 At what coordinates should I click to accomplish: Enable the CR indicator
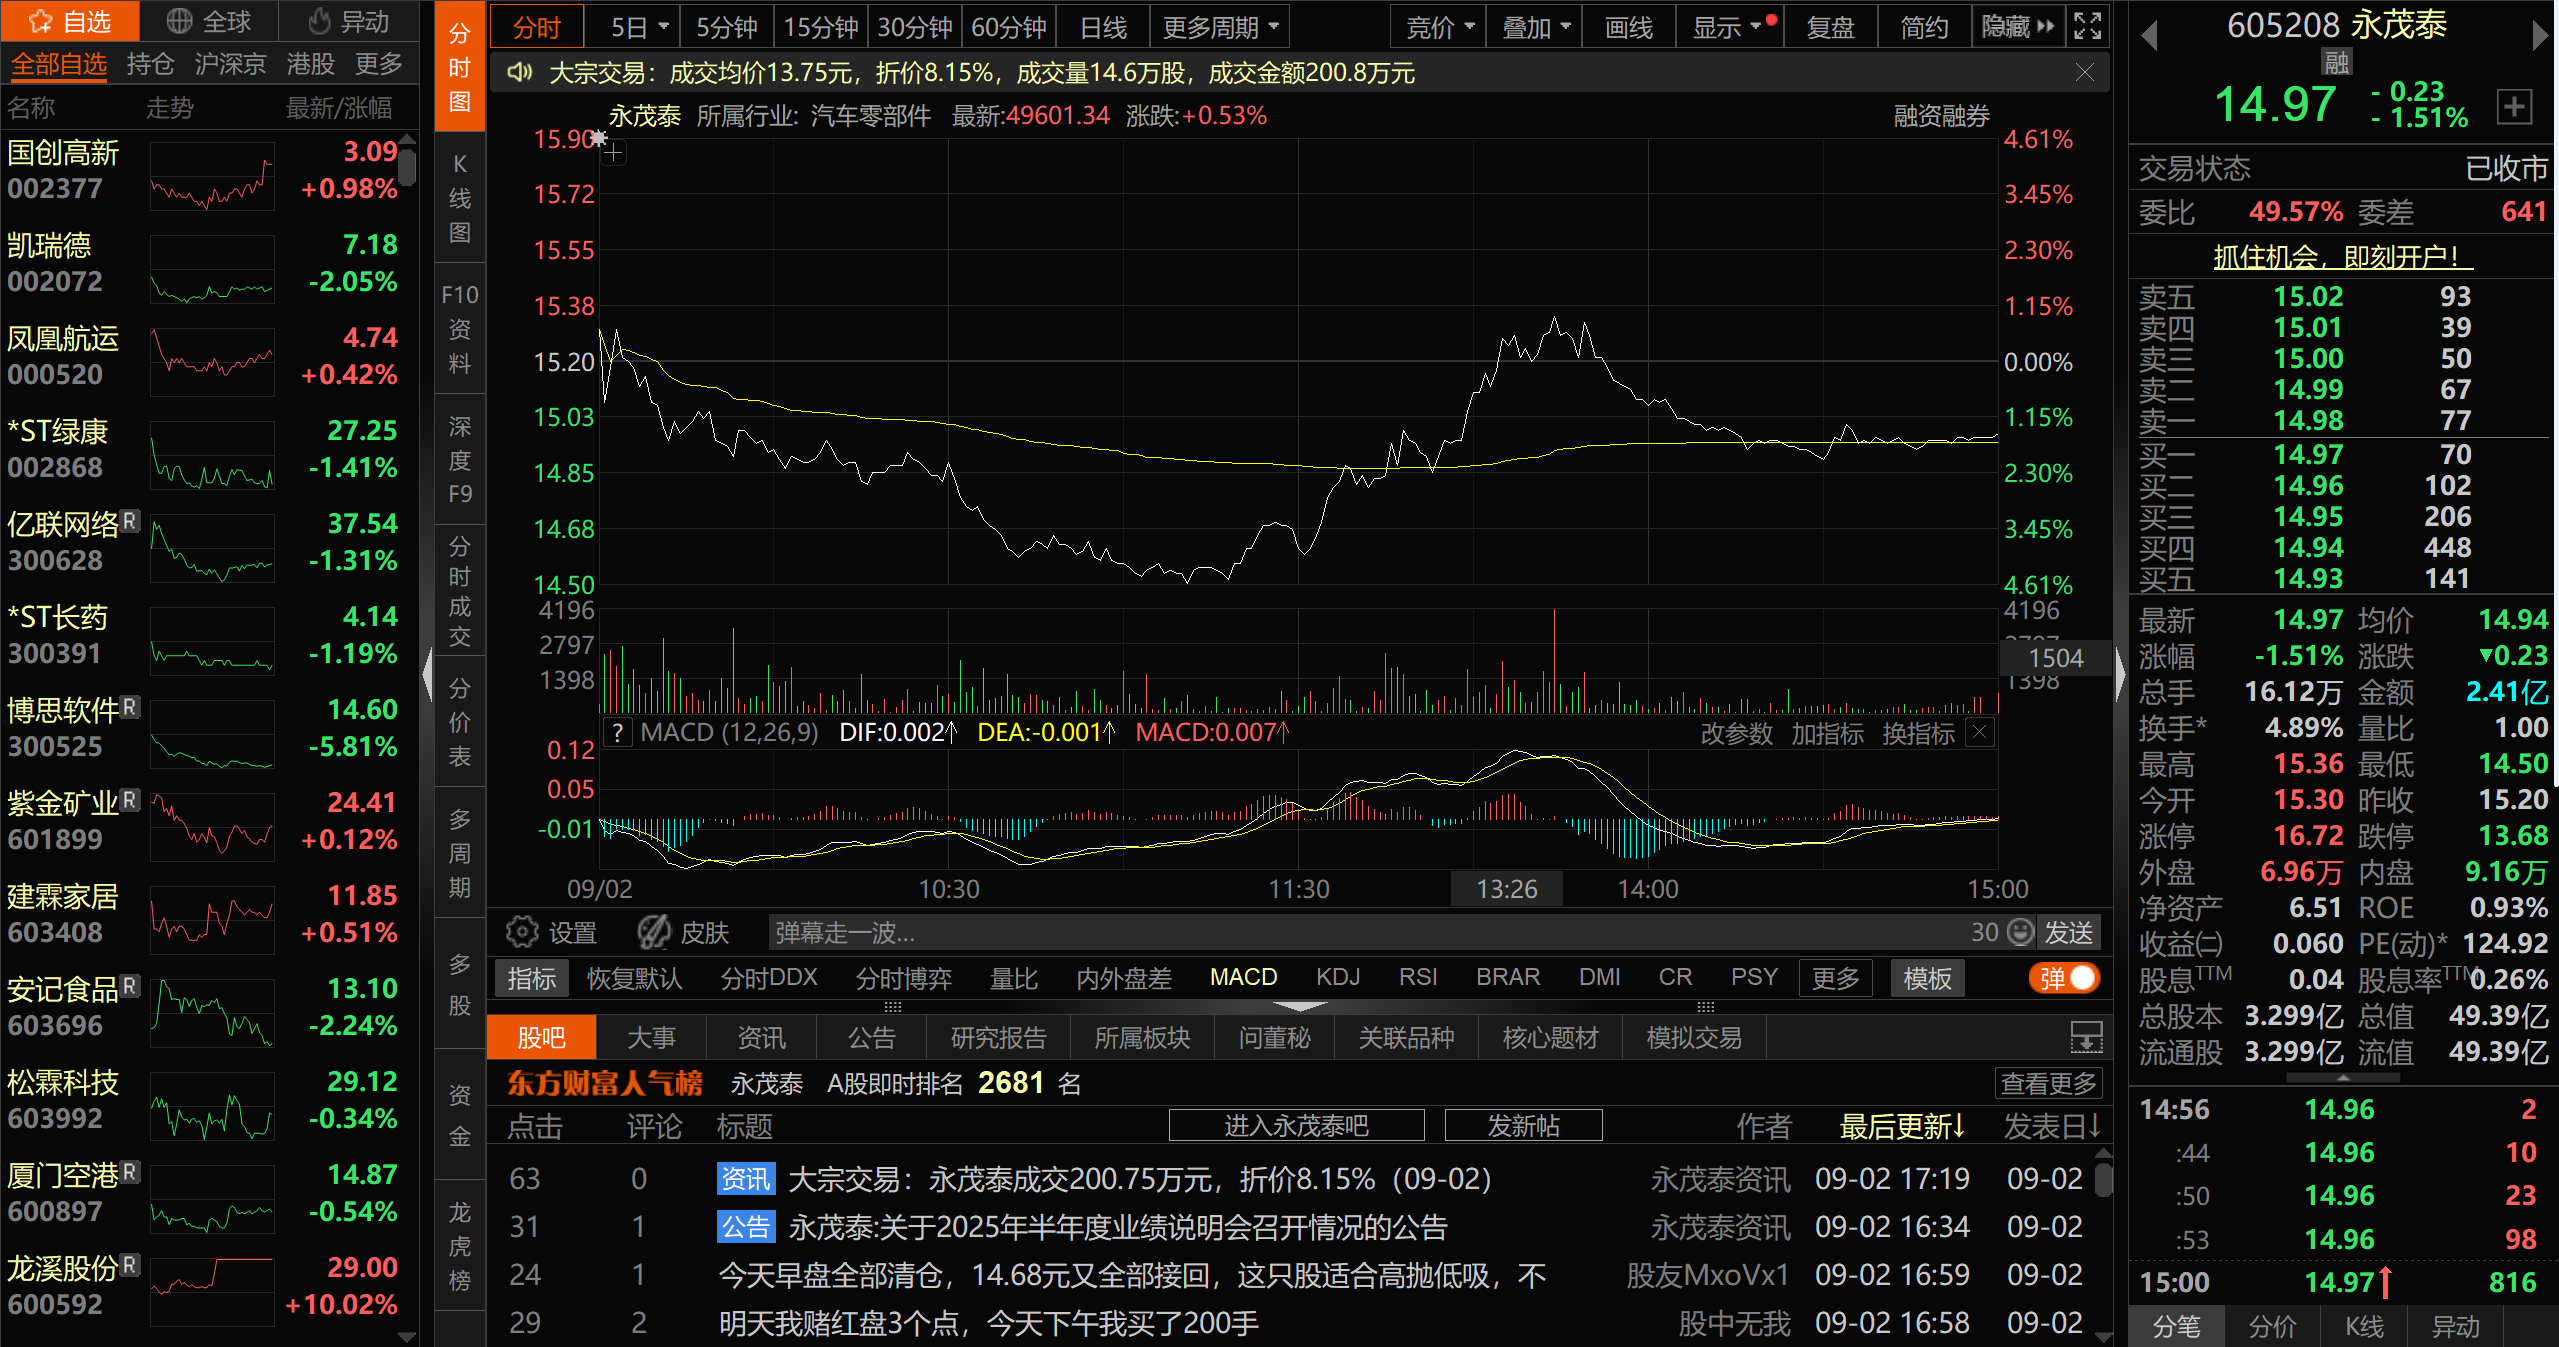tap(1675, 977)
